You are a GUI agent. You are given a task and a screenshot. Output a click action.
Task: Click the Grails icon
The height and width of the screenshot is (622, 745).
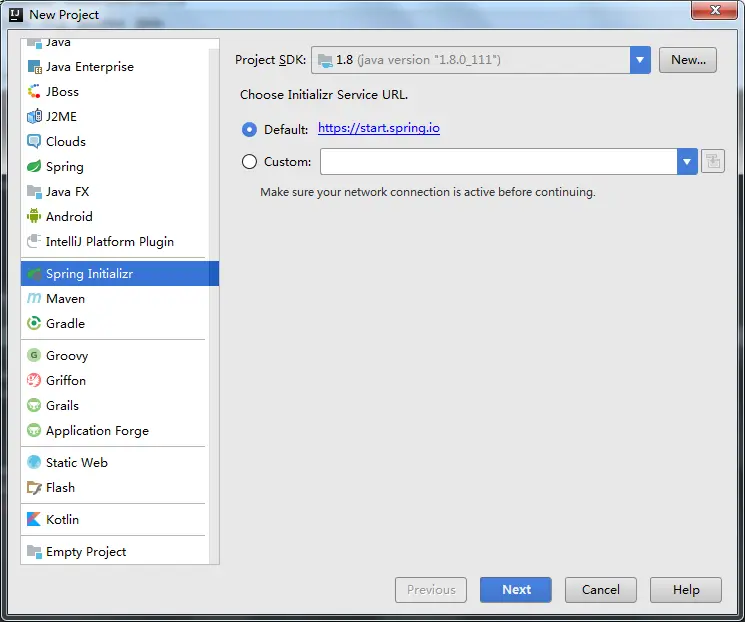[x=34, y=405]
